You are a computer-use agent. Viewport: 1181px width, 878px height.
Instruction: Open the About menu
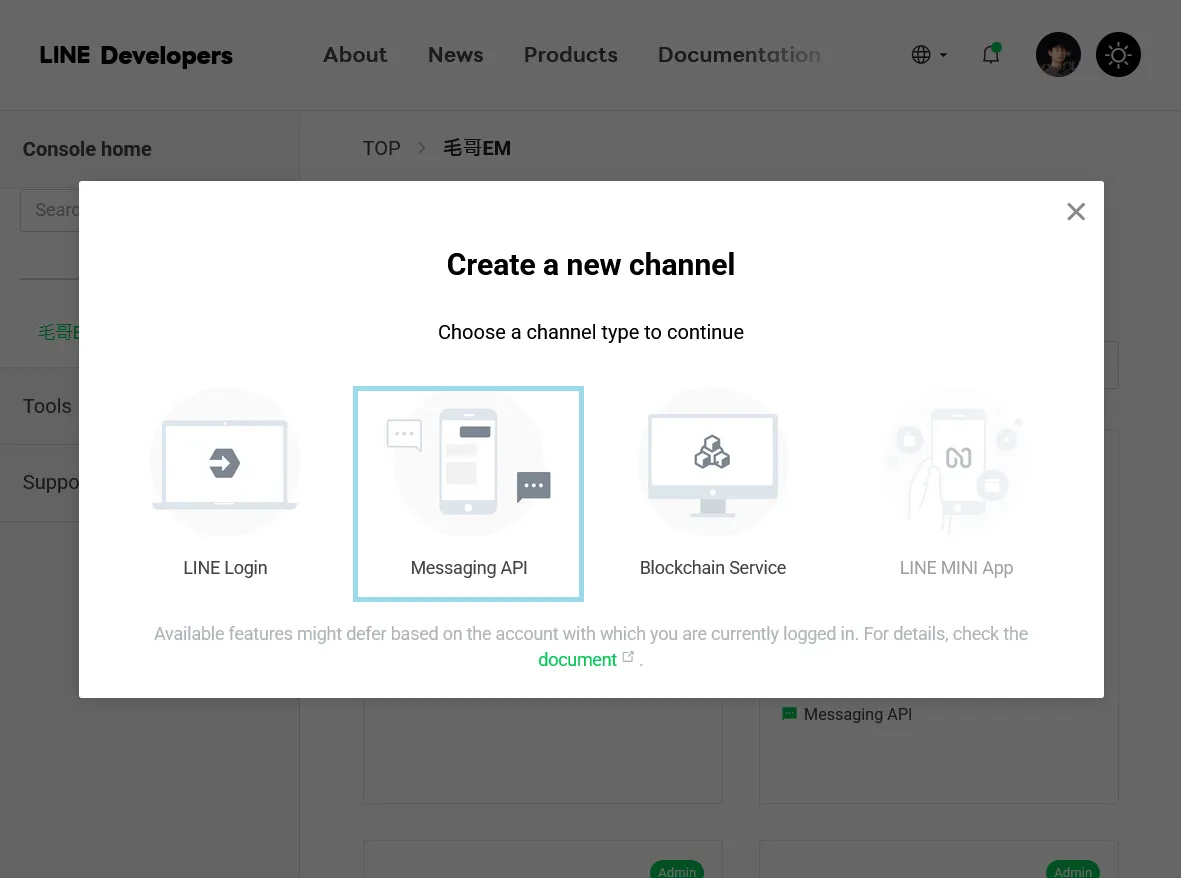tap(355, 55)
